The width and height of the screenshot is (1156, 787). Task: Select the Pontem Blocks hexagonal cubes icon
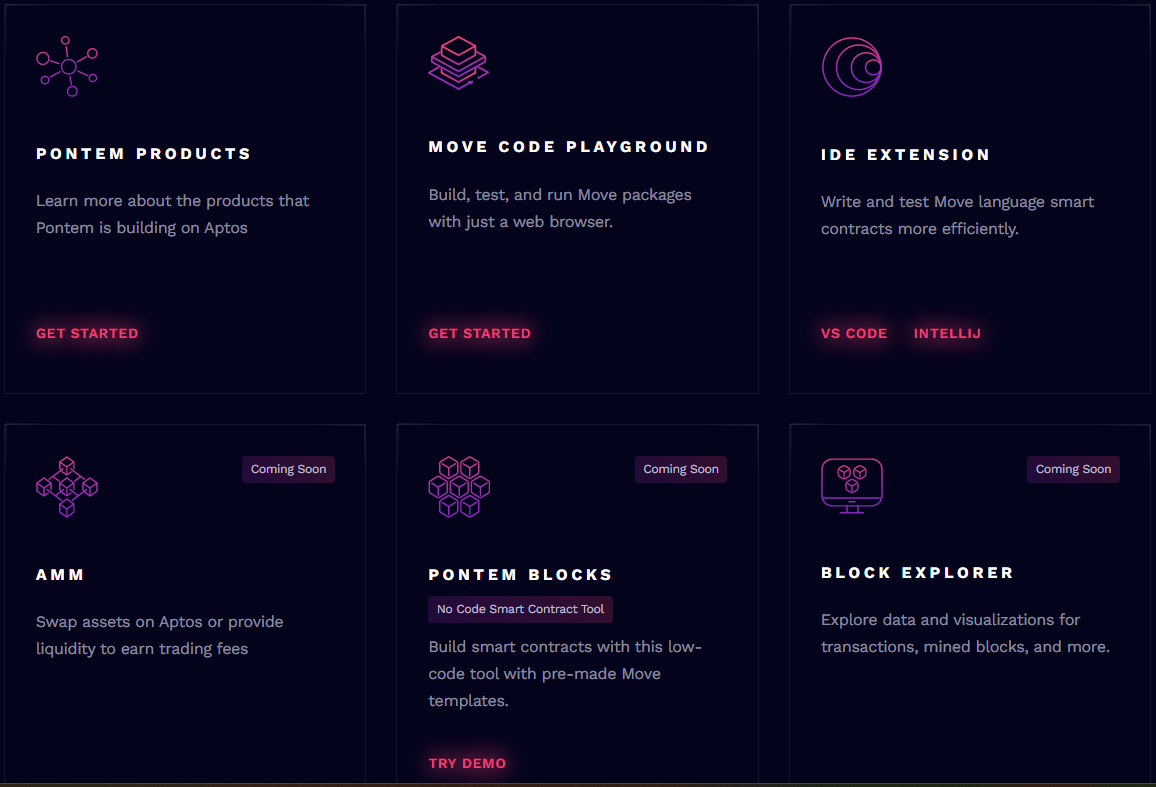(x=458, y=487)
